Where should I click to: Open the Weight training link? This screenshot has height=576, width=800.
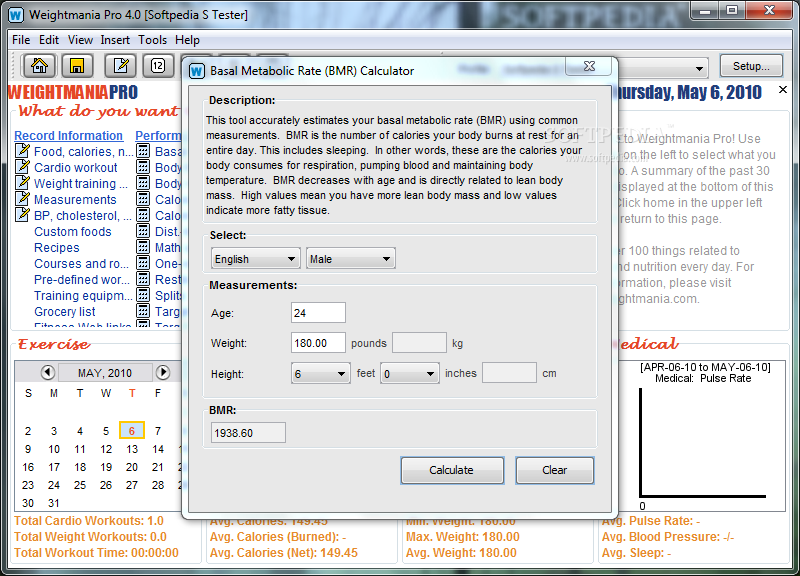pyautogui.click(x=81, y=183)
